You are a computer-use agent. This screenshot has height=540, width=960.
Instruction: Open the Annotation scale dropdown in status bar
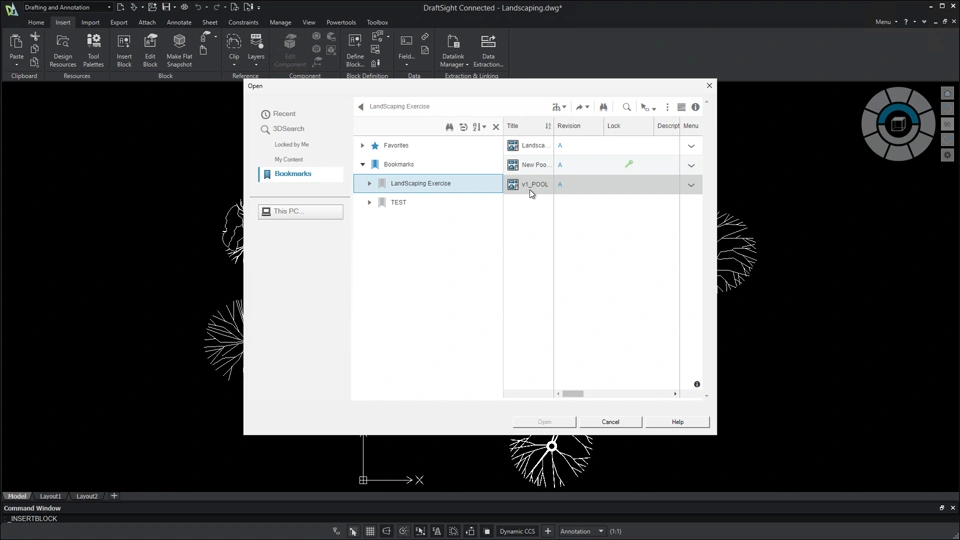tap(582, 531)
